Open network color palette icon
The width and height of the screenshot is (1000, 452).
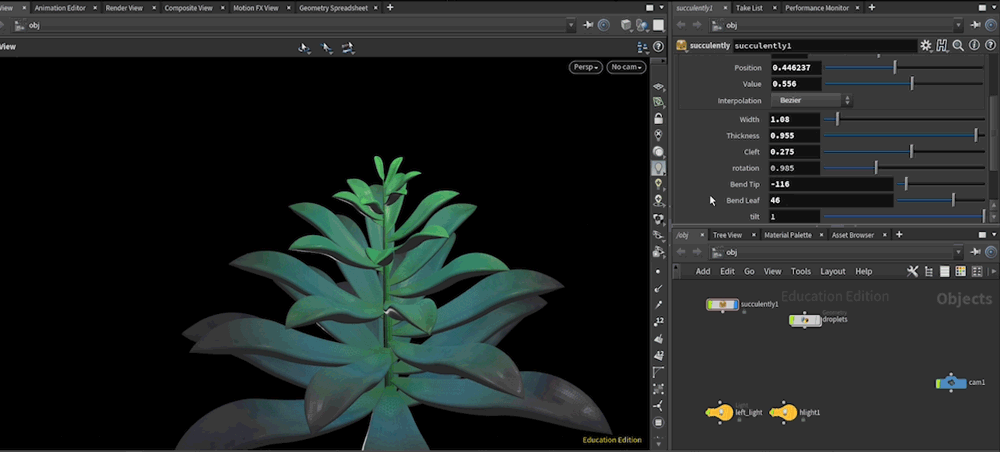pos(960,272)
